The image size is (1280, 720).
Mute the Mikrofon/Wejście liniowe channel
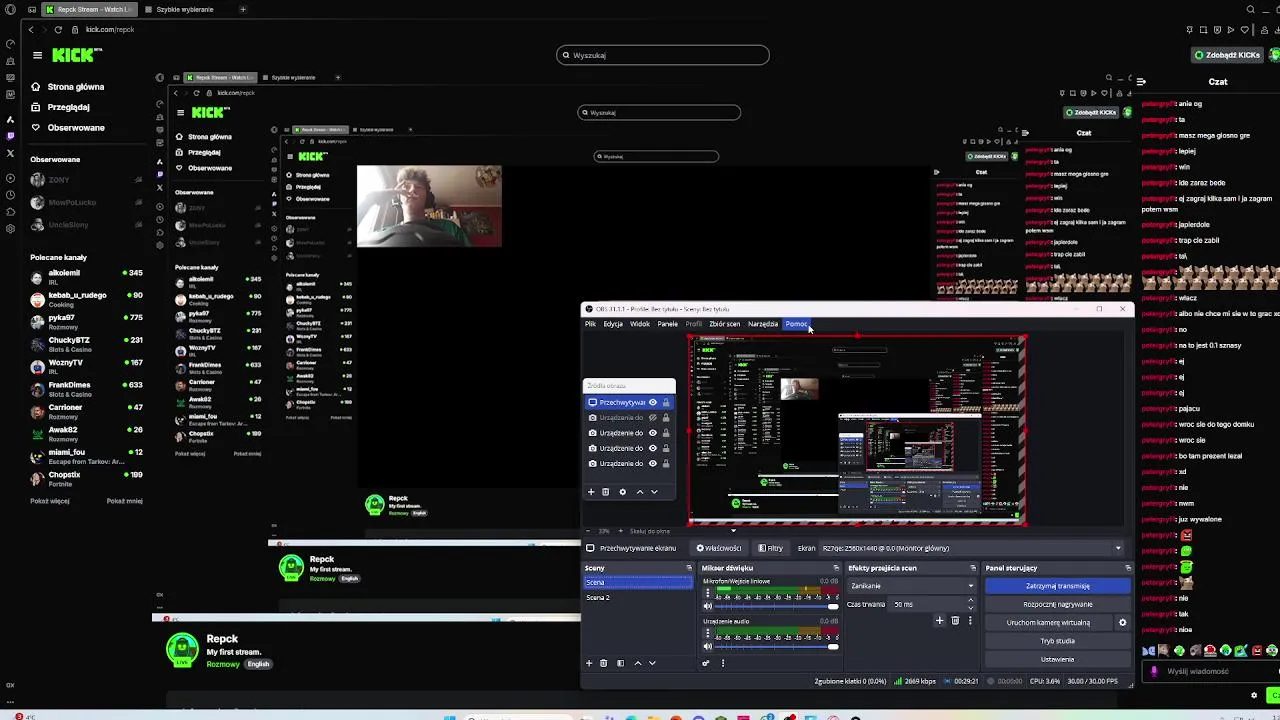(x=707, y=606)
